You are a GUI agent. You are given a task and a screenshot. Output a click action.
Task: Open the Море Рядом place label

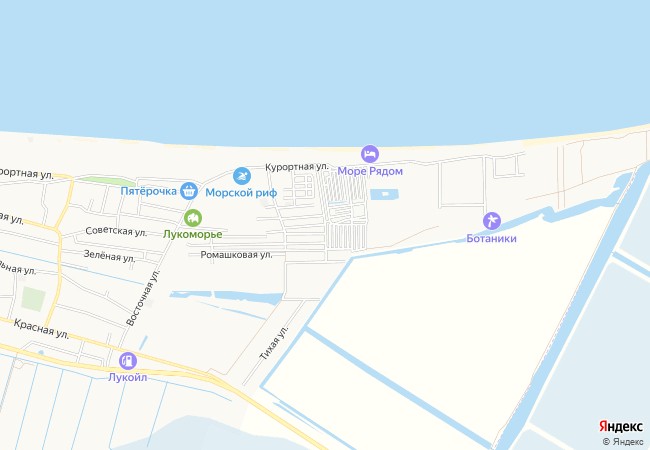pos(370,171)
